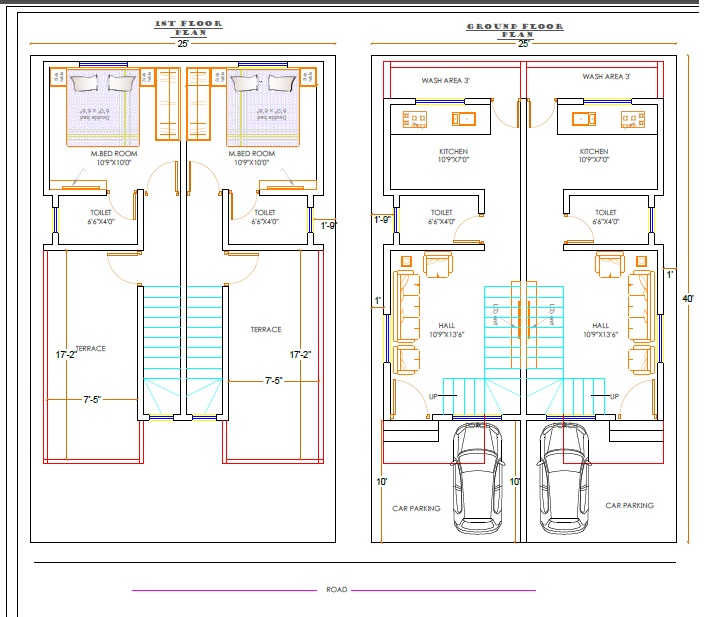Click the 7'-5" dimension on the left terrace
This screenshot has width=704, height=617.
92,399
